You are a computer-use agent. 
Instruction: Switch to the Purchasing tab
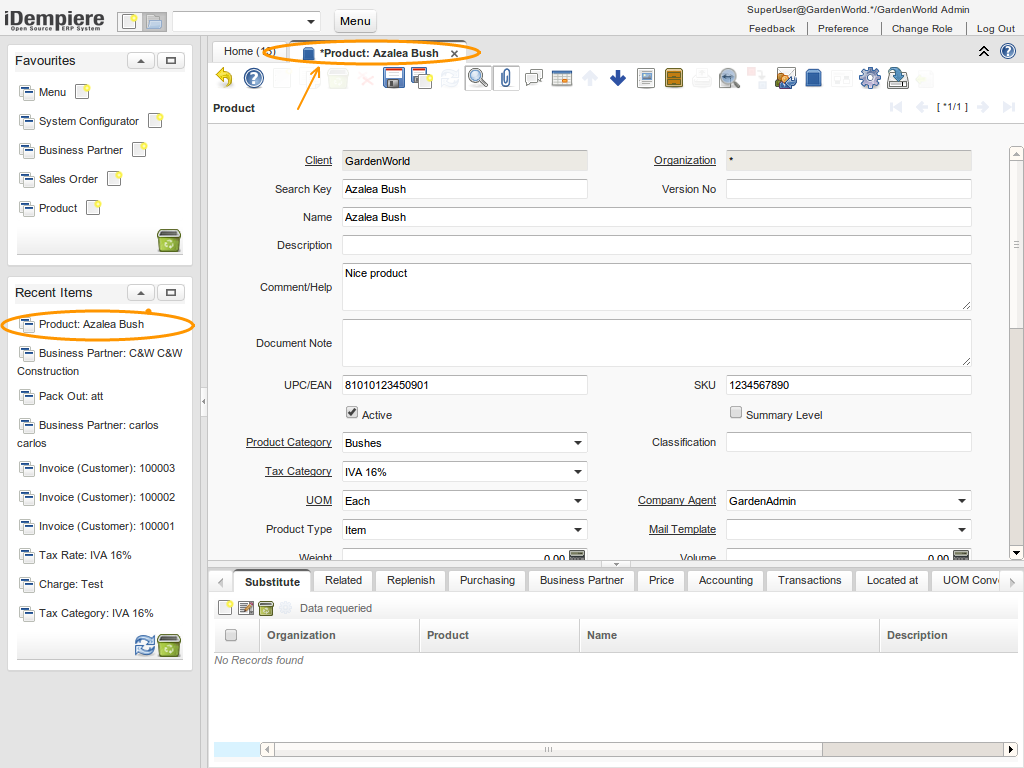(487, 580)
